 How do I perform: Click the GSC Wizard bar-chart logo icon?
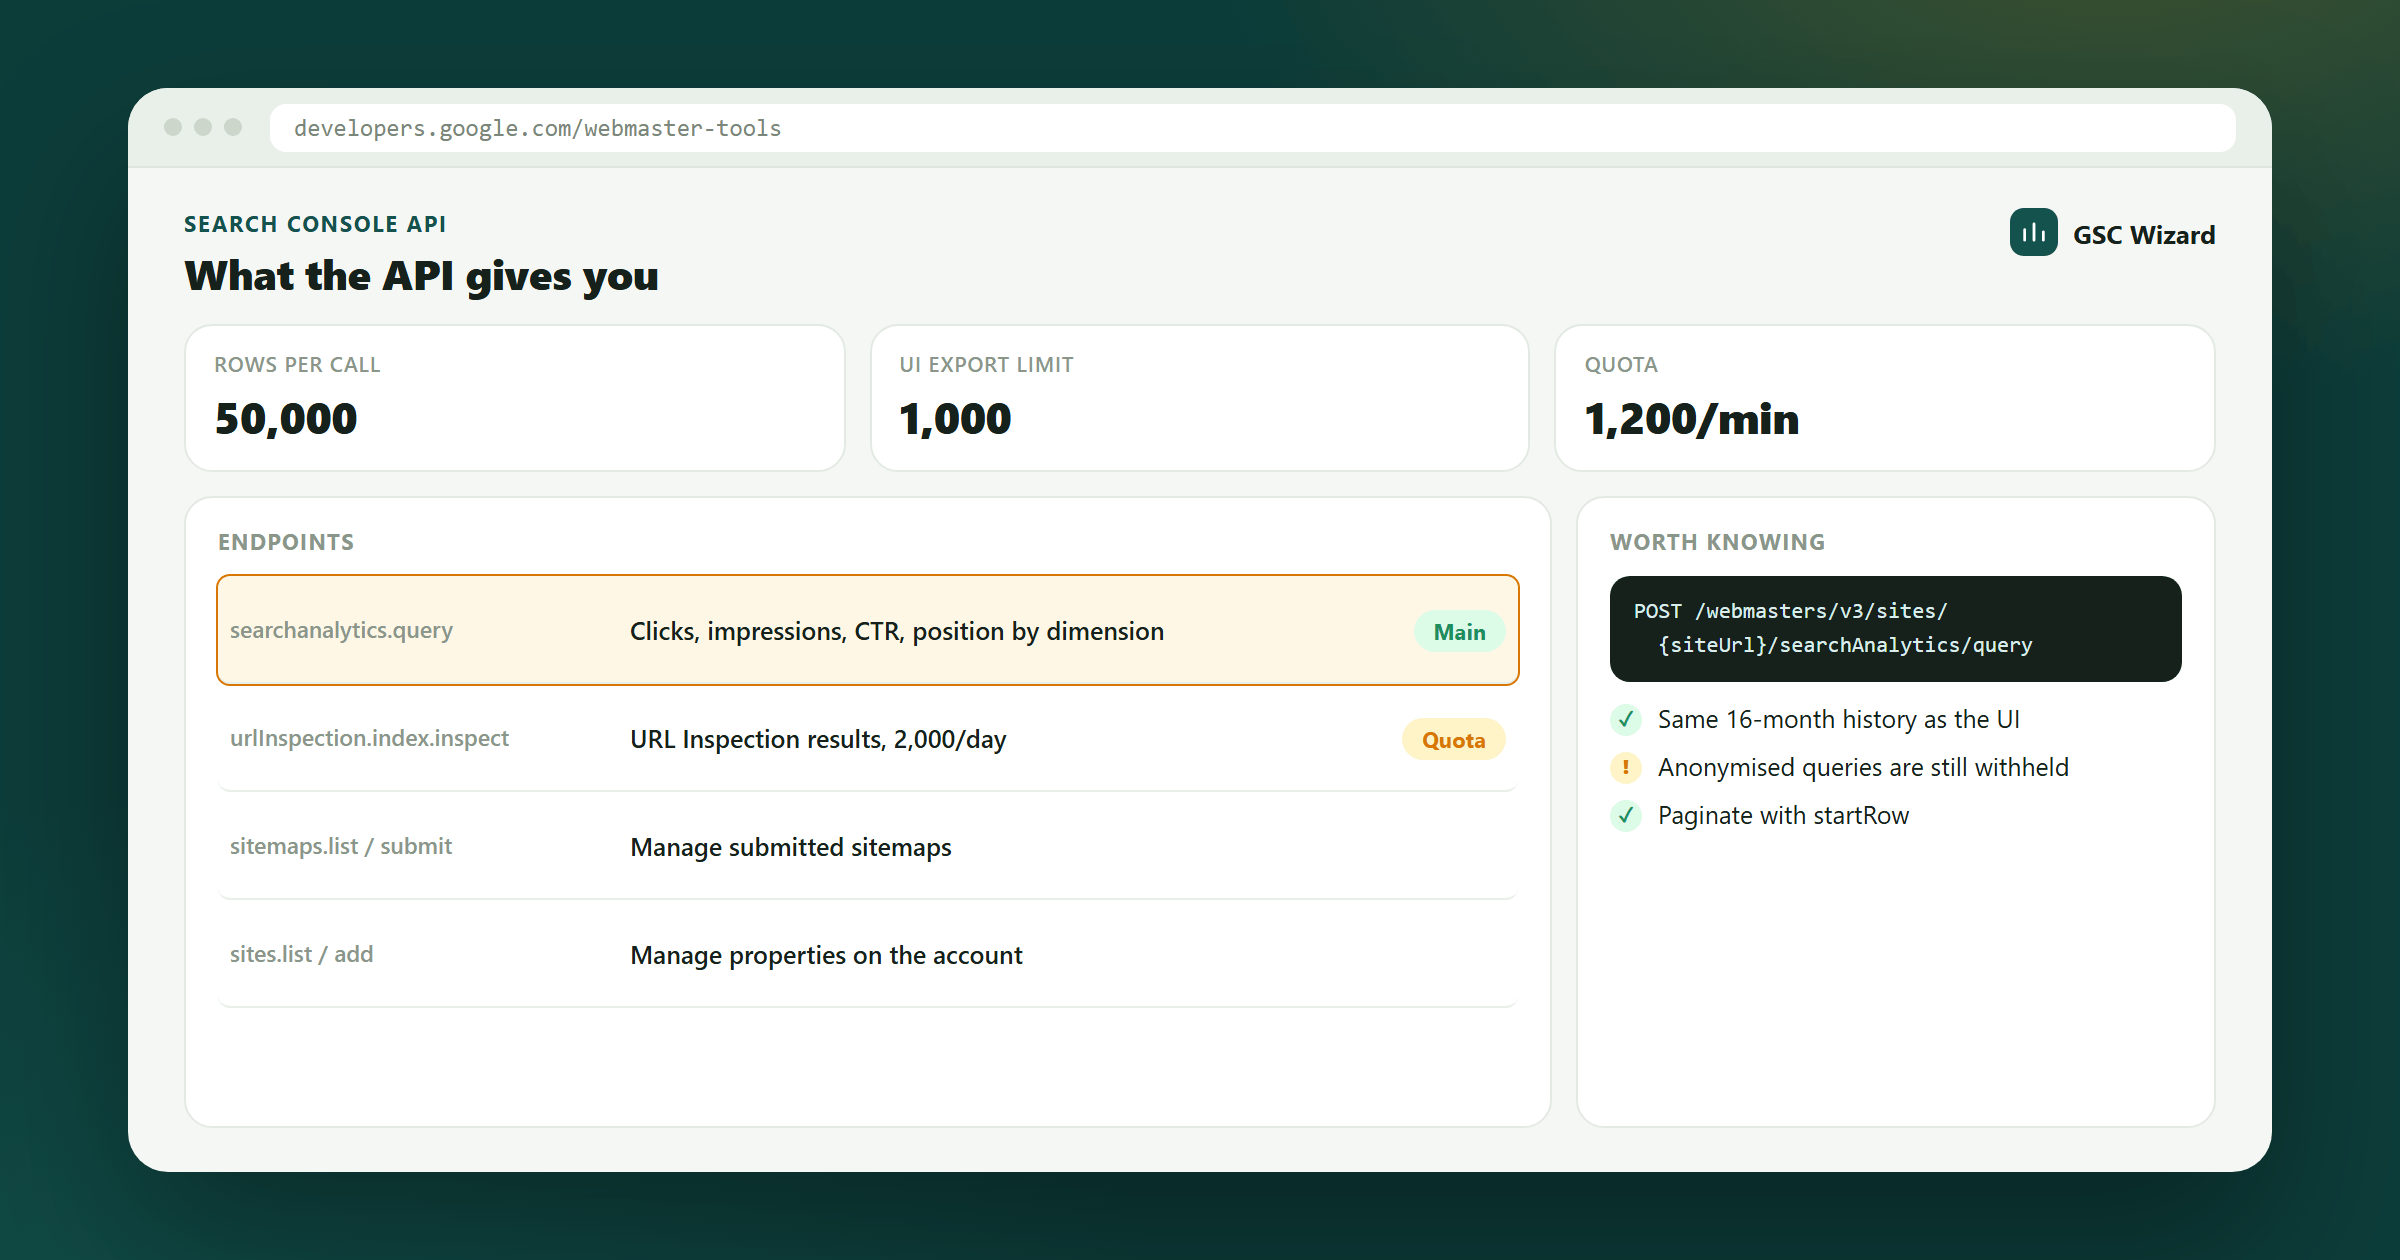click(x=2033, y=232)
